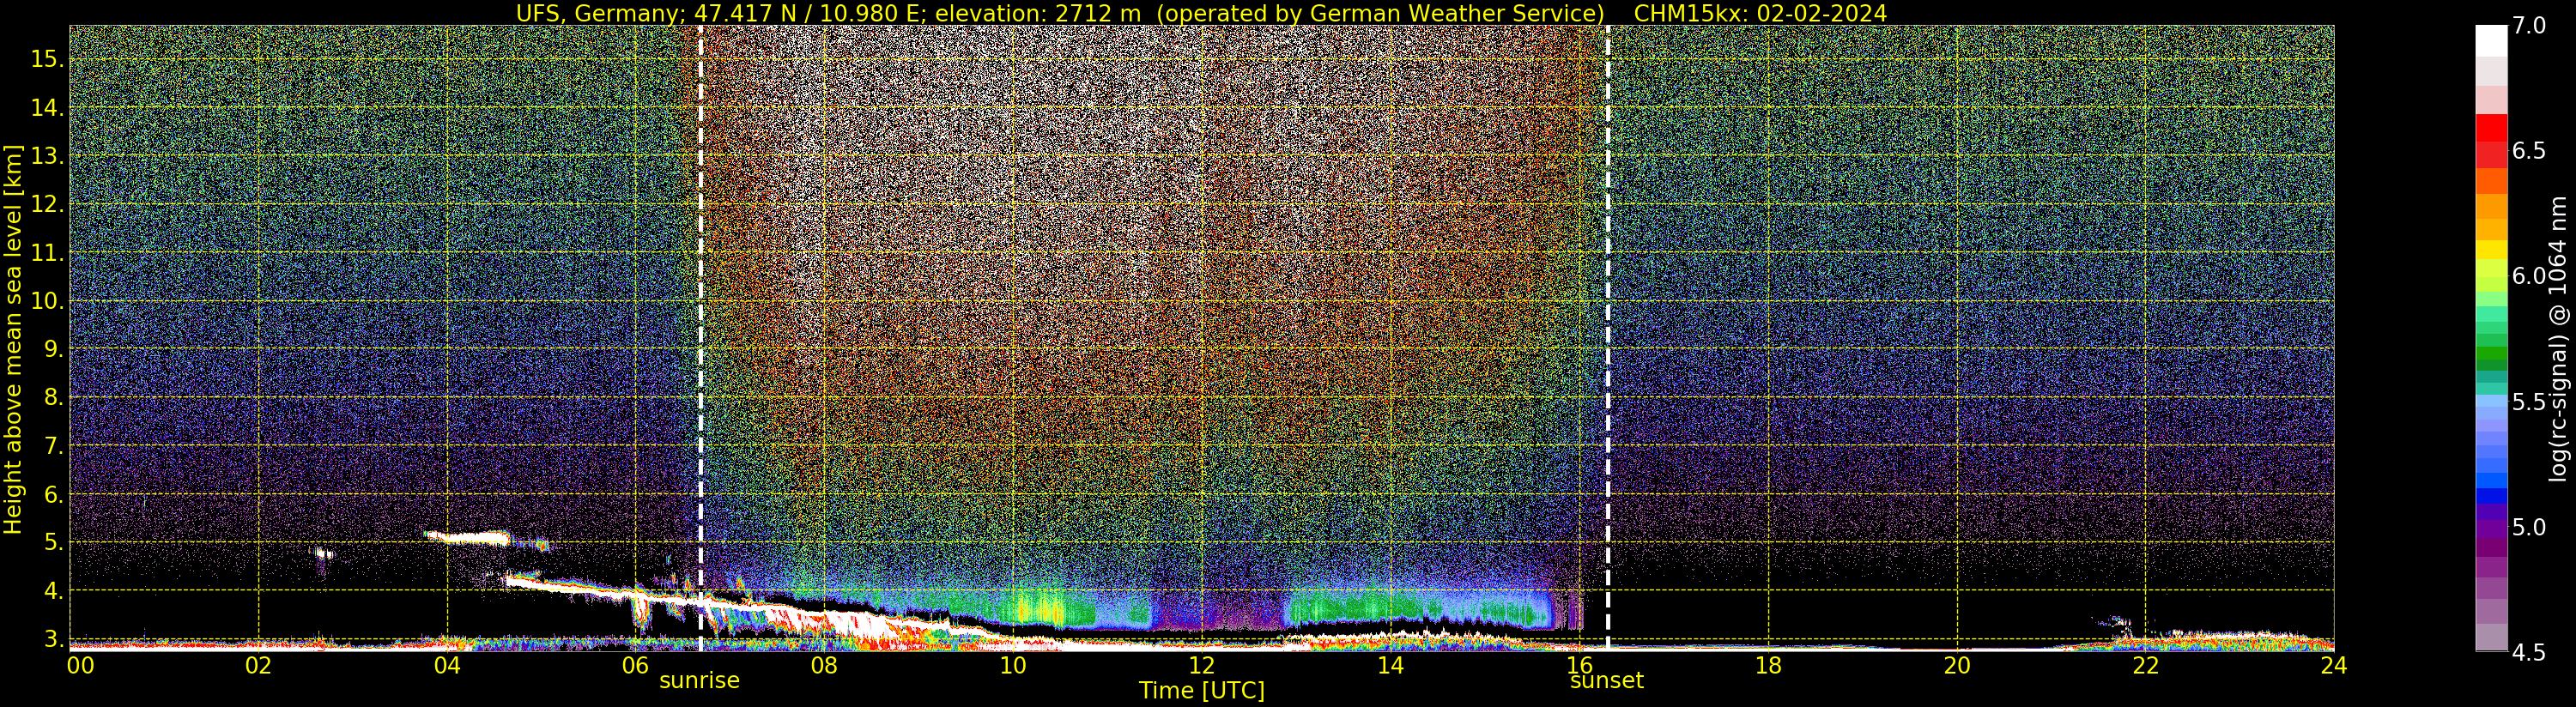Click the white cloud layer near 04 UTC at 5 km
This screenshot has width=2576, height=707.
[x=468, y=537]
